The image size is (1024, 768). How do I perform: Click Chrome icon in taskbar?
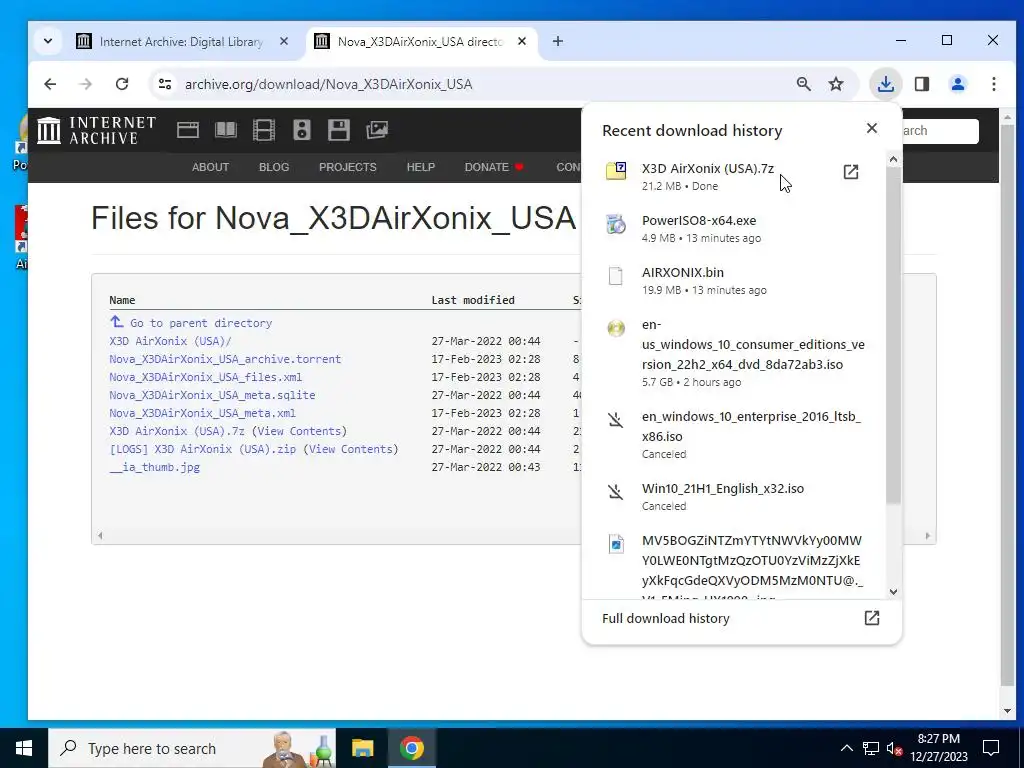(x=411, y=748)
